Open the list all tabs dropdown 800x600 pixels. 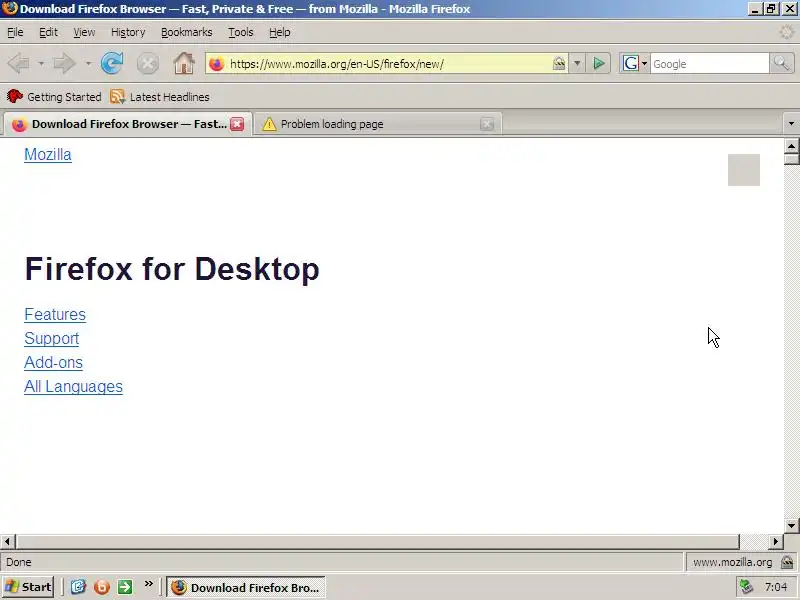click(791, 123)
